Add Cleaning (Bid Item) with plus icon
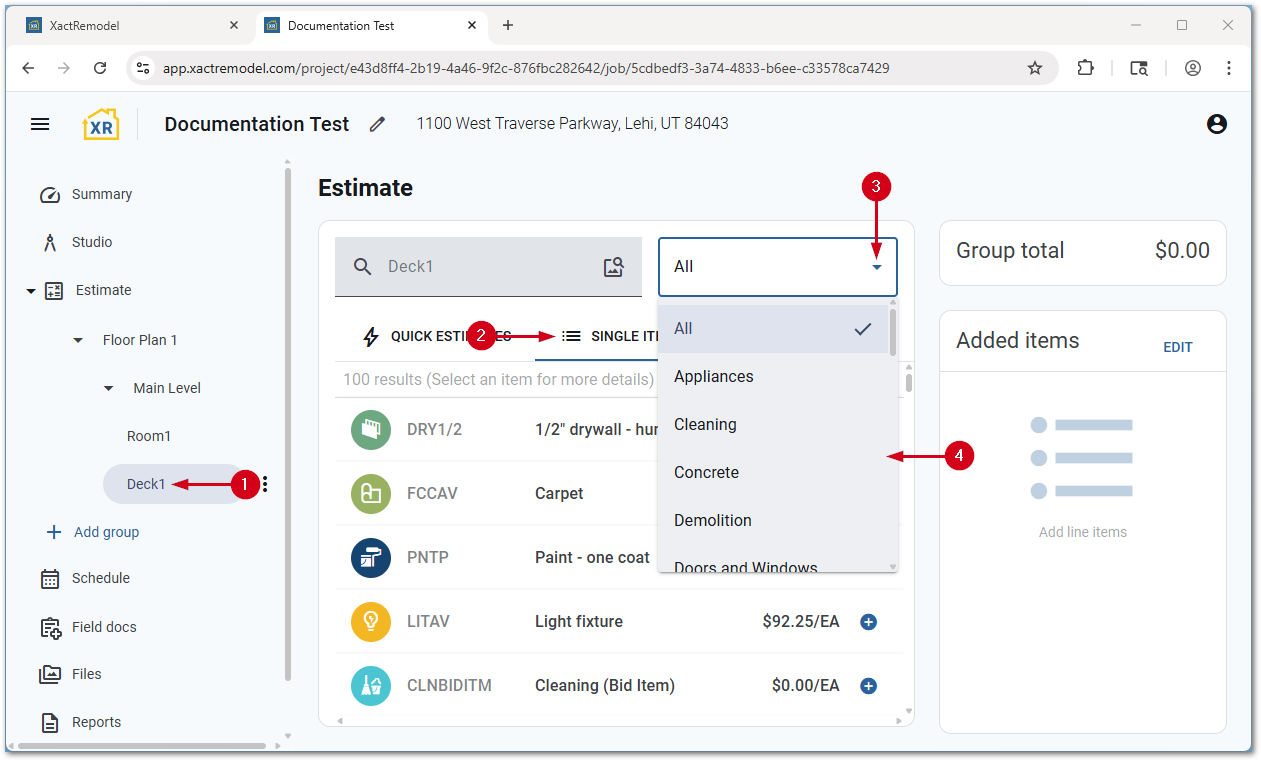The image size is (1261, 761). [868, 686]
